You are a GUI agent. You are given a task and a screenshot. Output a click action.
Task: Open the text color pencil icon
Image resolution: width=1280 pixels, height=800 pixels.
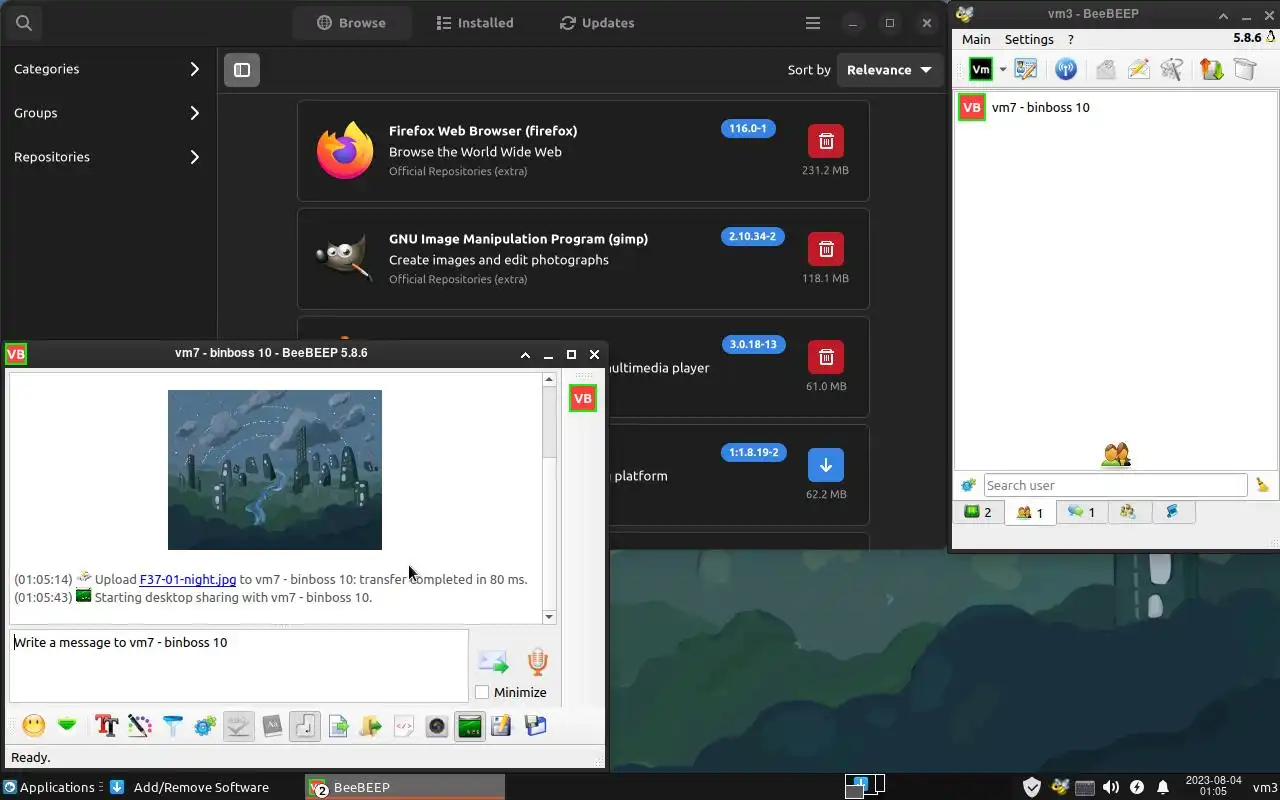(140, 725)
